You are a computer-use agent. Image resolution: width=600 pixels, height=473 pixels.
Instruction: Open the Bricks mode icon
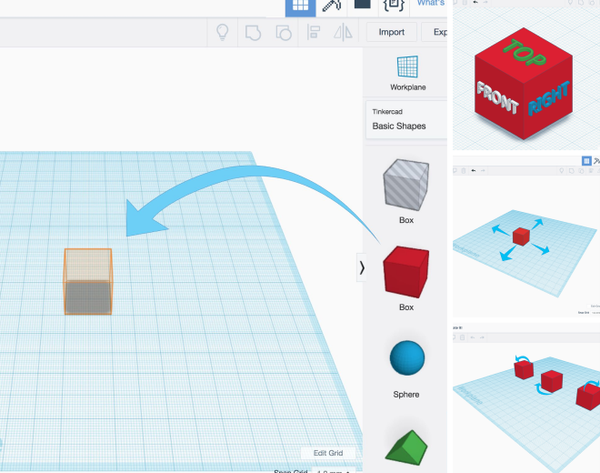click(x=362, y=6)
